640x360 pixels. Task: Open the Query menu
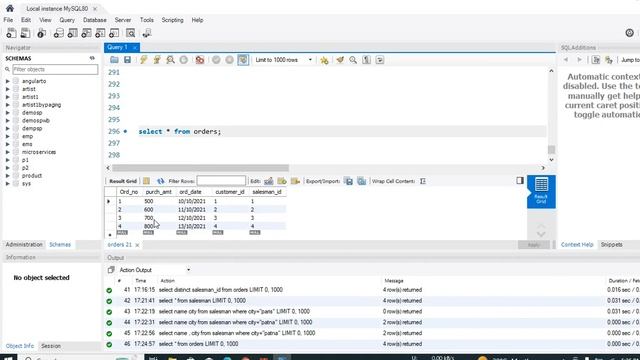(x=67, y=20)
